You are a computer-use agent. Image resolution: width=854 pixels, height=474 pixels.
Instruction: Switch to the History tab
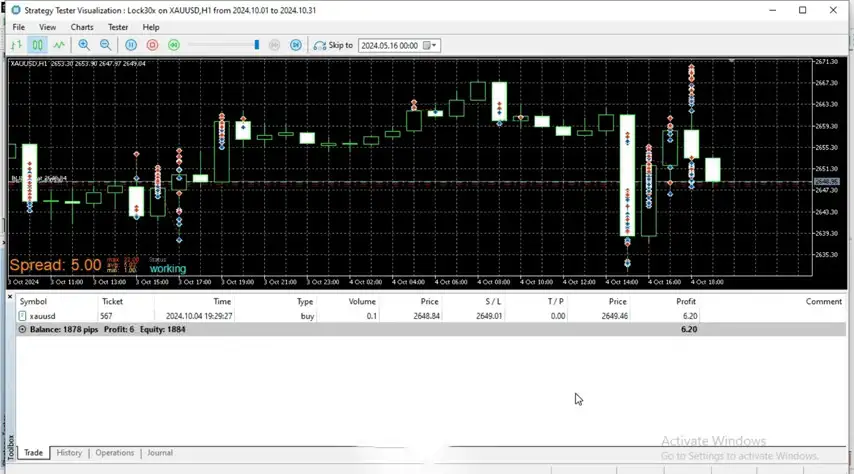click(x=69, y=453)
